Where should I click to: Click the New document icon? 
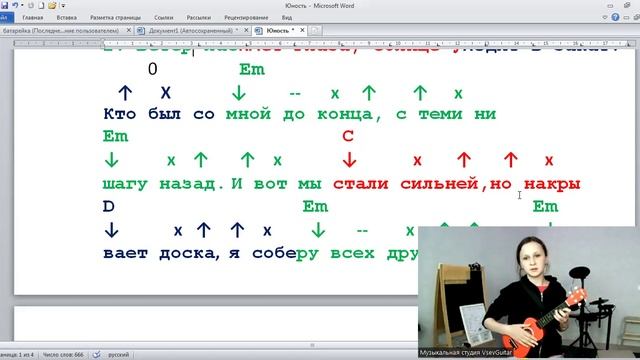[x=41, y=6]
